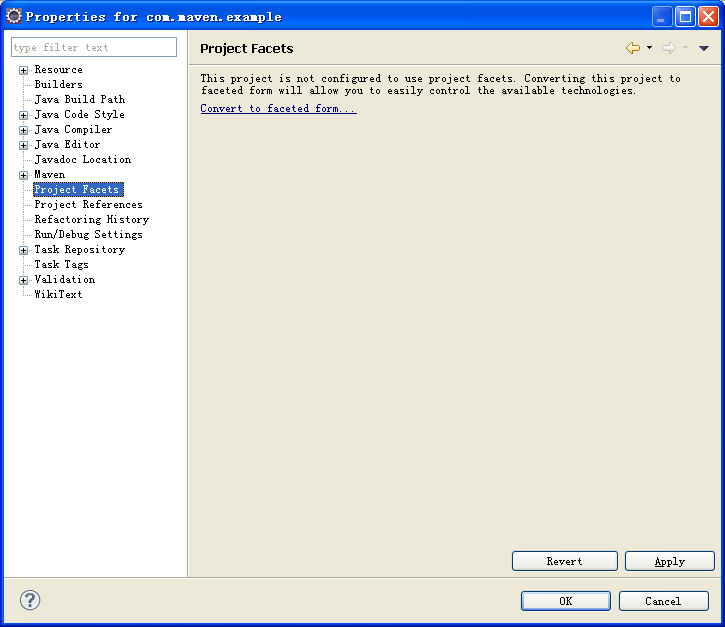
Task: Click the Revert button
Action: pyautogui.click(x=565, y=561)
